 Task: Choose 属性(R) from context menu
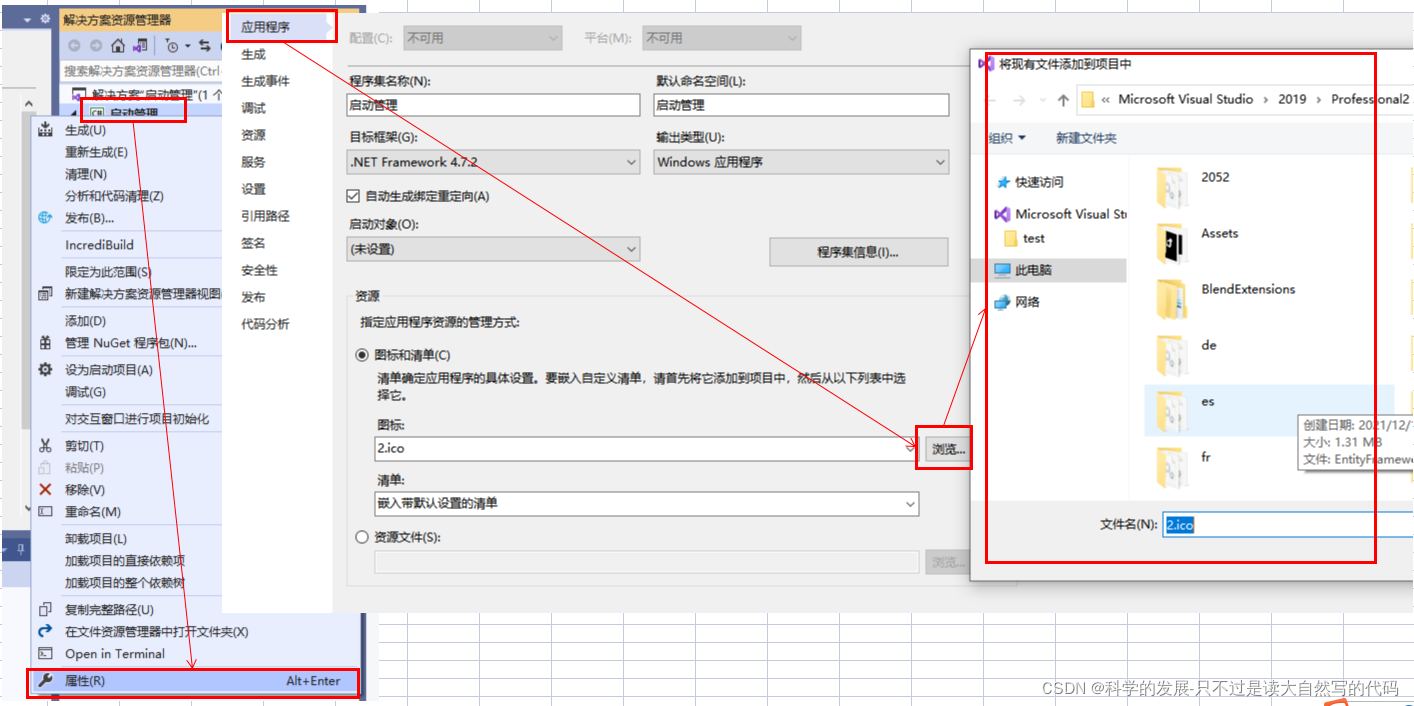(x=192, y=681)
